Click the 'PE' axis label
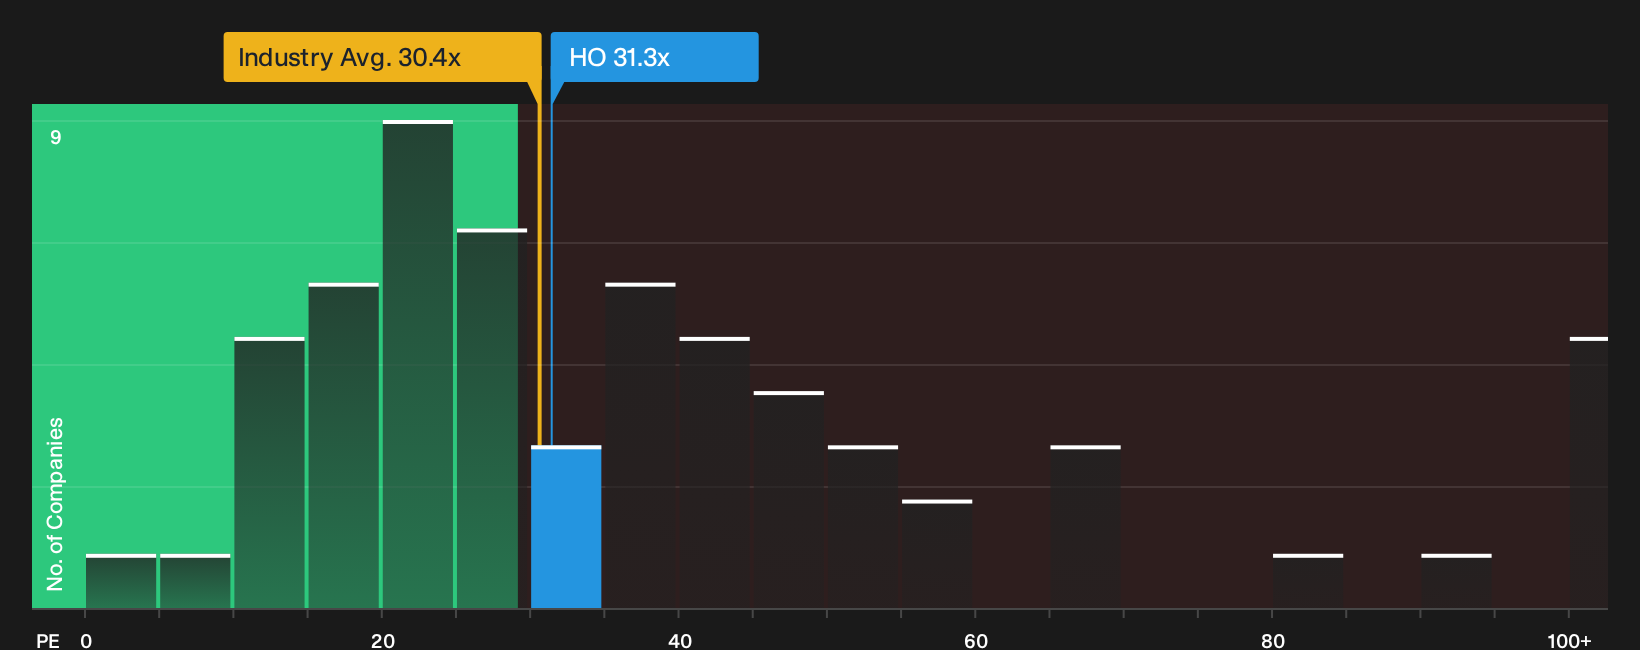Image resolution: width=1640 pixels, height=650 pixels. 48,641
